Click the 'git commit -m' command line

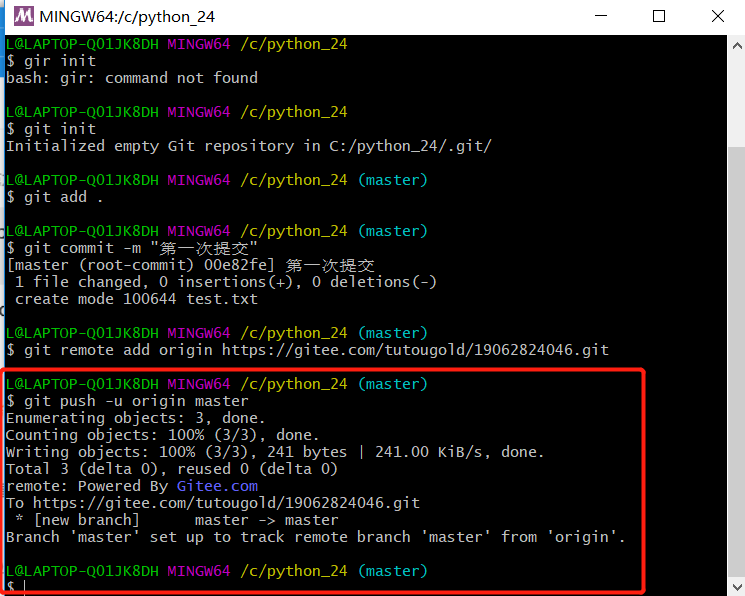click(x=132, y=248)
